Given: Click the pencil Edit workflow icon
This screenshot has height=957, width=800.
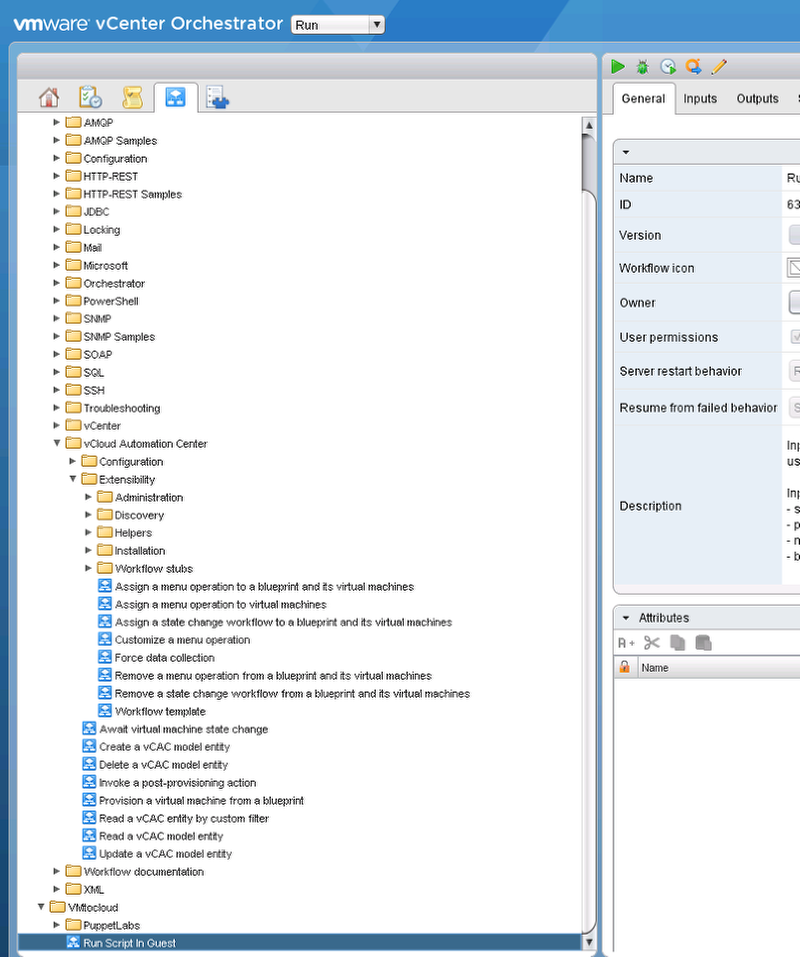Looking at the screenshot, I should pyautogui.click(x=719, y=67).
